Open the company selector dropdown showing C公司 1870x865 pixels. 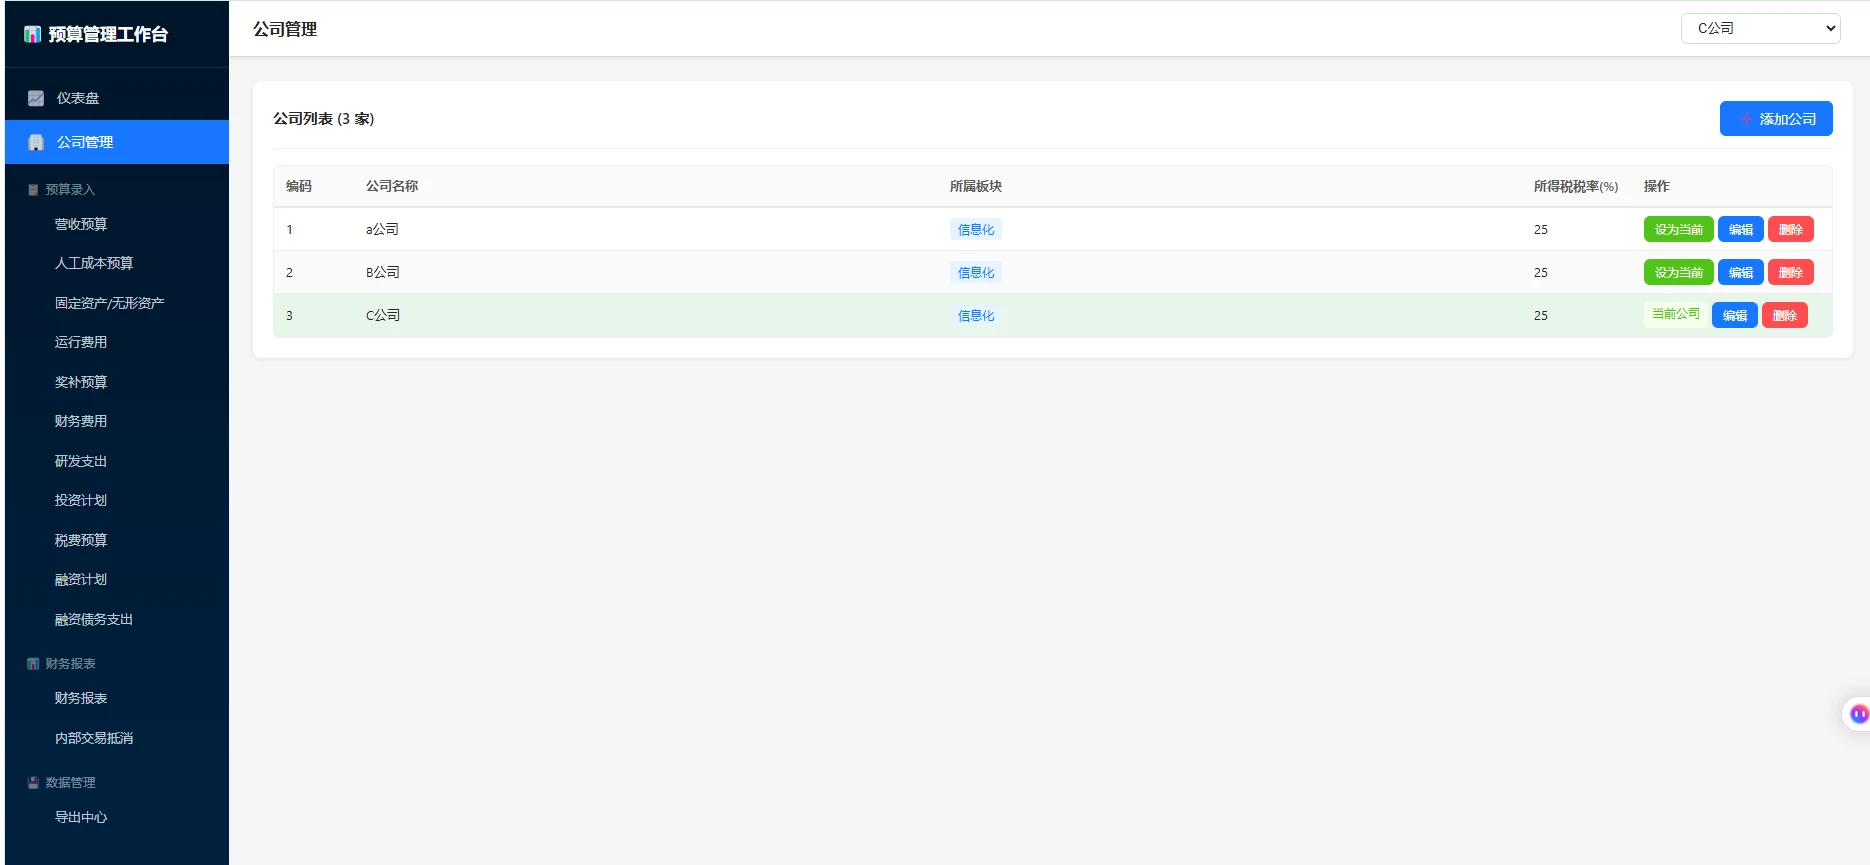[1761, 28]
